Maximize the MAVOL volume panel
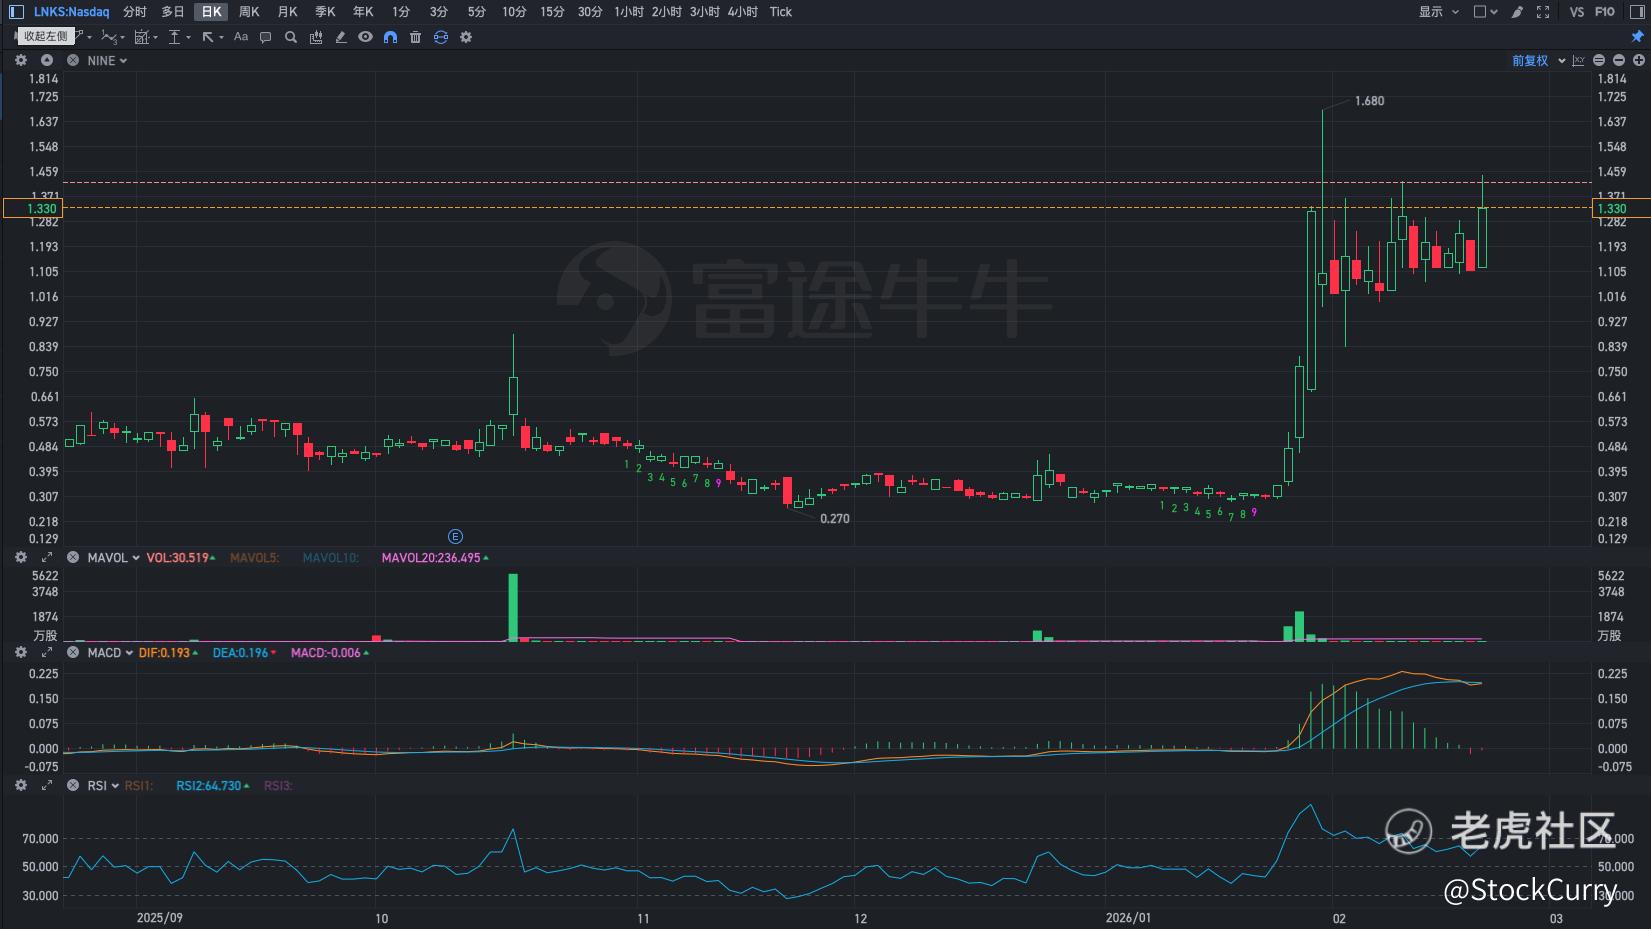The height and width of the screenshot is (929, 1651). tap(47, 557)
